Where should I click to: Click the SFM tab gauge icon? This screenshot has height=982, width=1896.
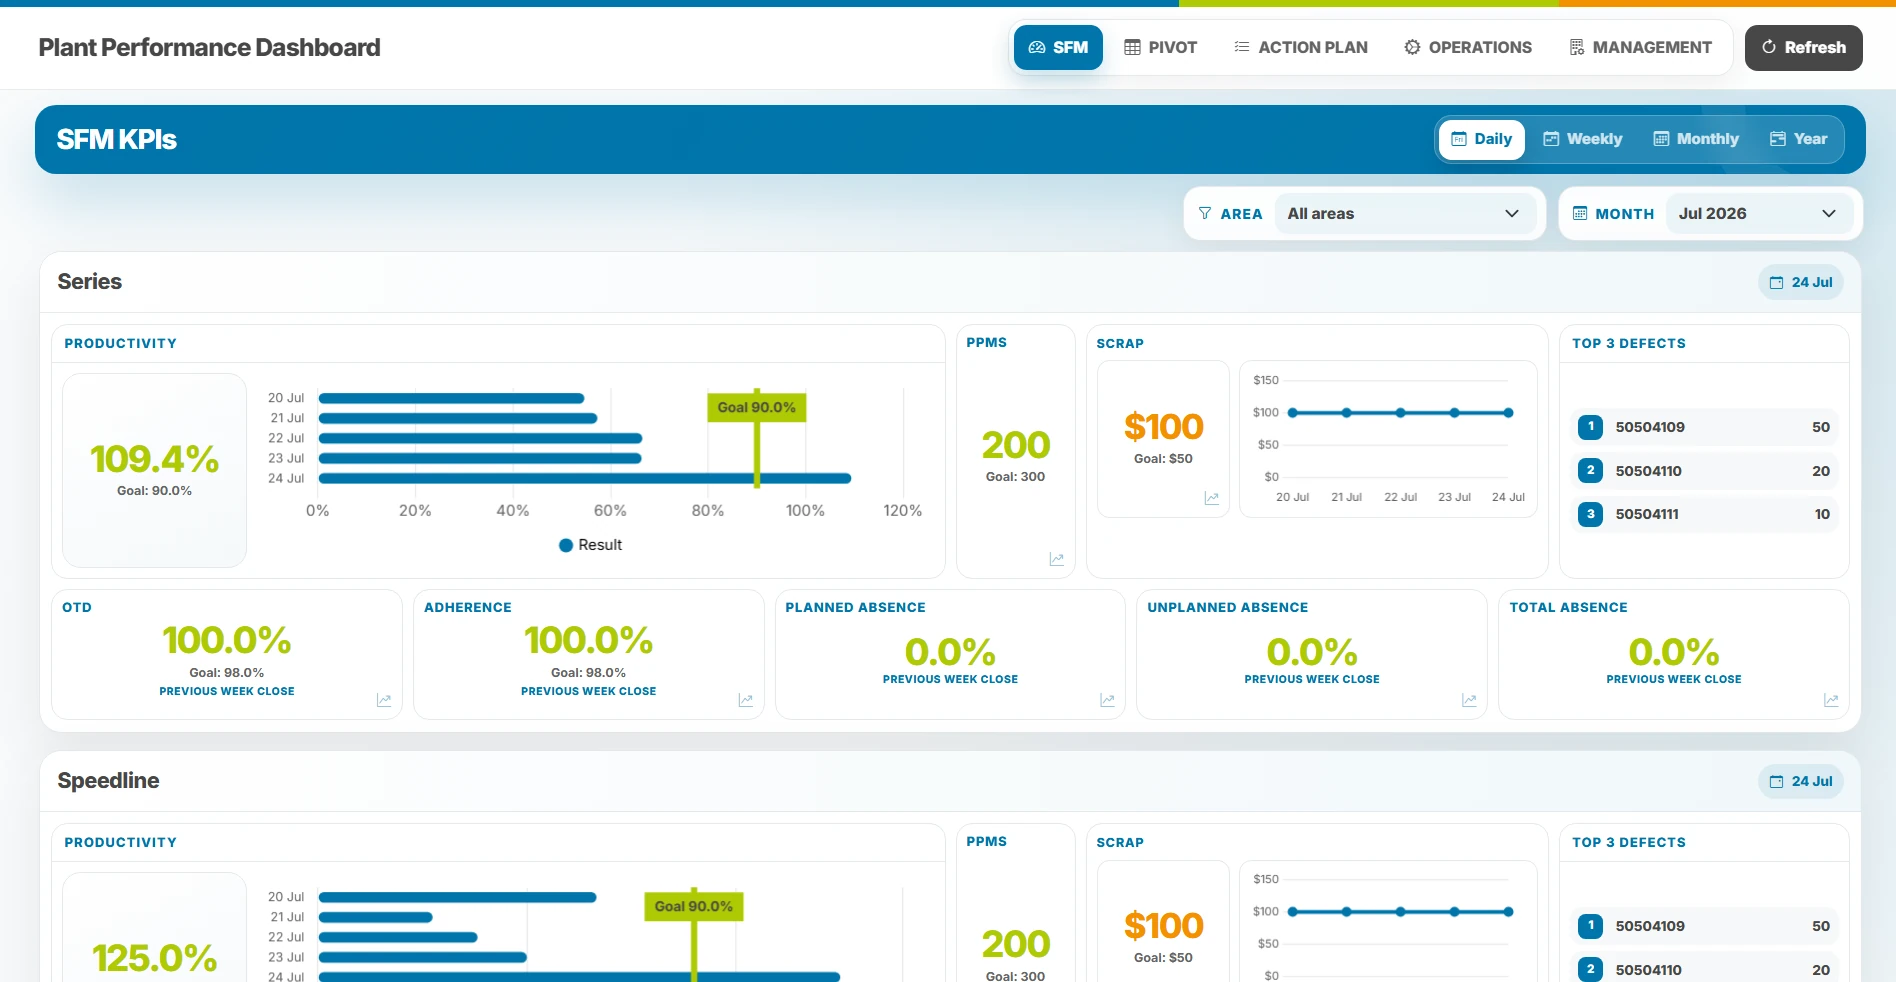(1037, 47)
